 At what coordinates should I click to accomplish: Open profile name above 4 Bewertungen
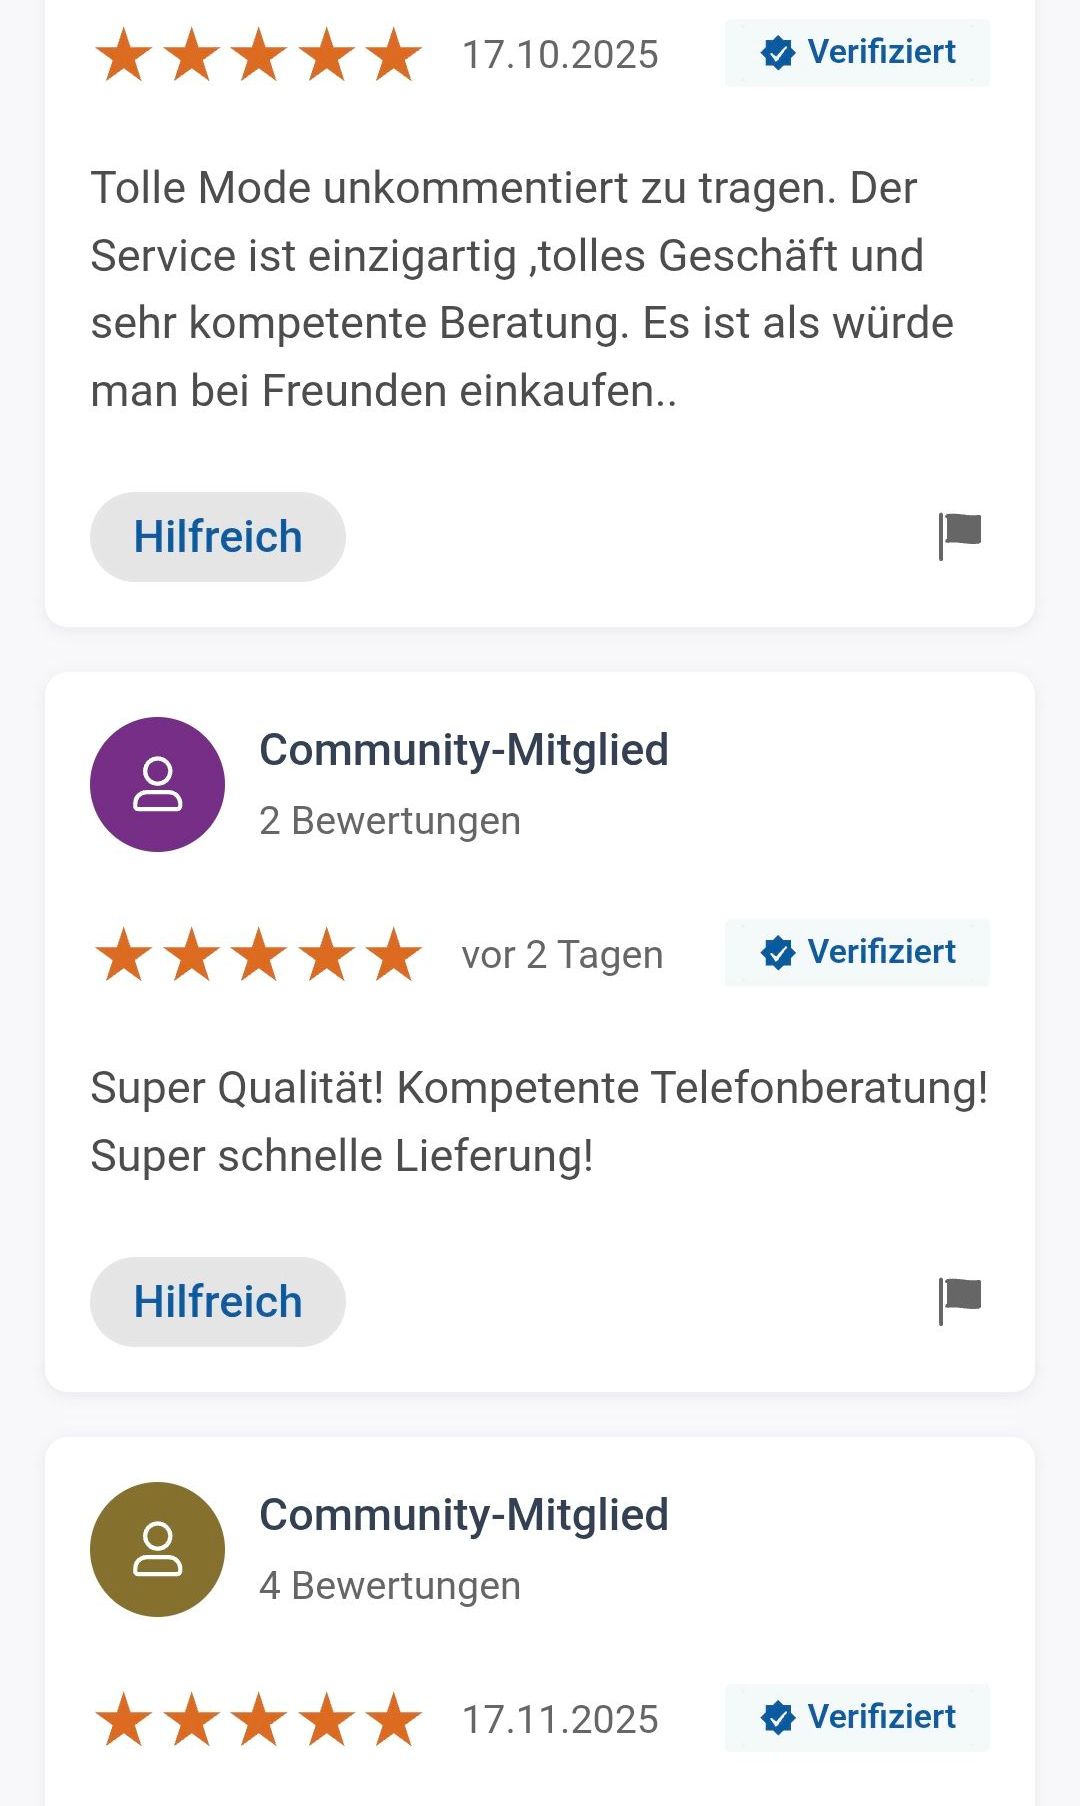coord(464,1515)
